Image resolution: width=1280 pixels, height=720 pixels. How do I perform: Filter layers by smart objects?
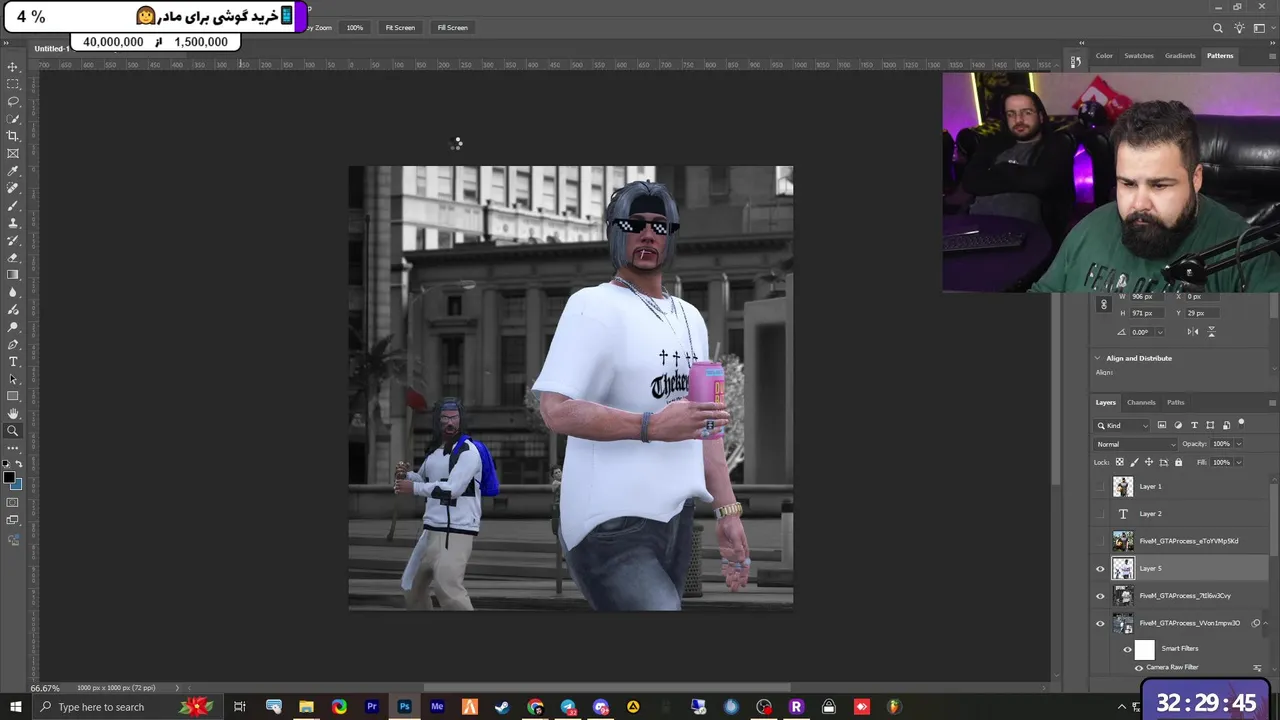(x=1226, y=425)
